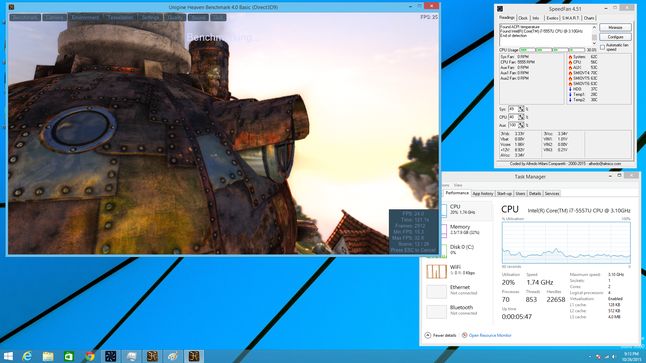
Task: Open green Windows Store taskbar icon
Action: point(69,356)
